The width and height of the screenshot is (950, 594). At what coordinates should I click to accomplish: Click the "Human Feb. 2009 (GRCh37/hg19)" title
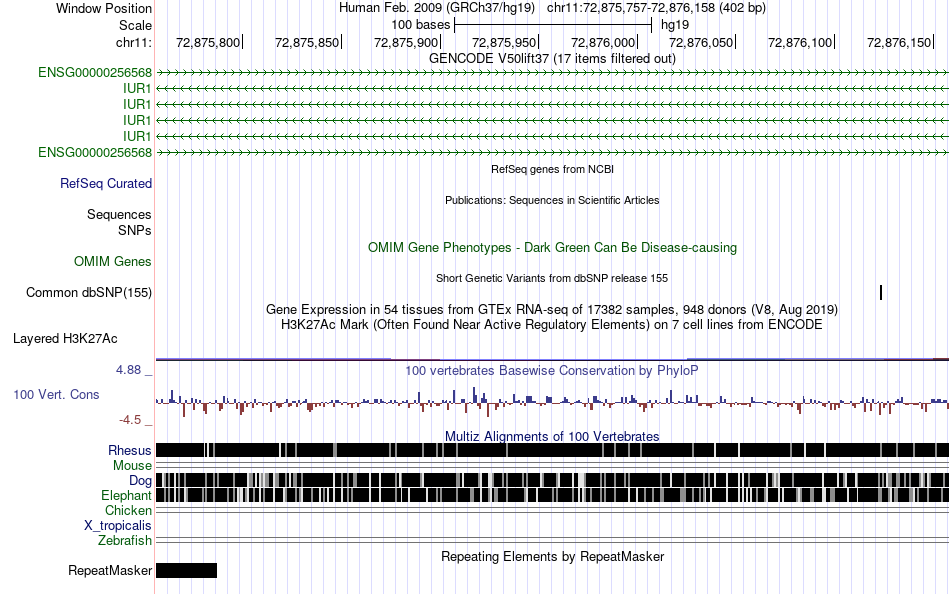tap(437, 8)
